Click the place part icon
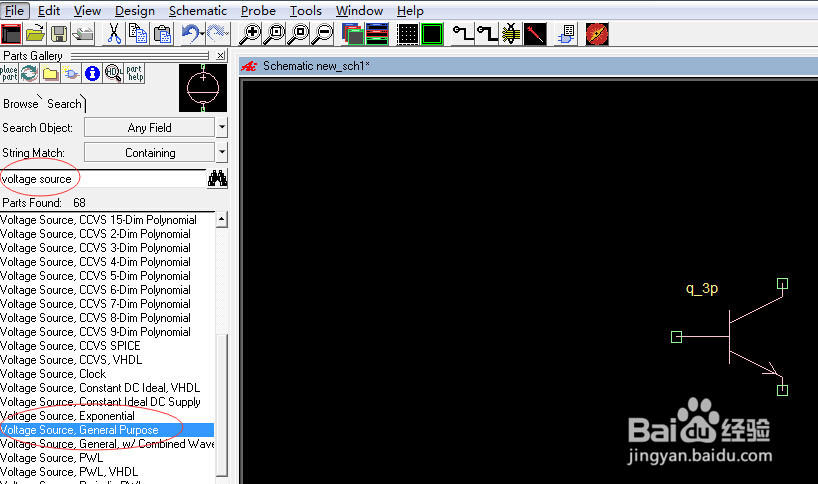The height and width of the screenshot is (484, 818). pos(9,74)
